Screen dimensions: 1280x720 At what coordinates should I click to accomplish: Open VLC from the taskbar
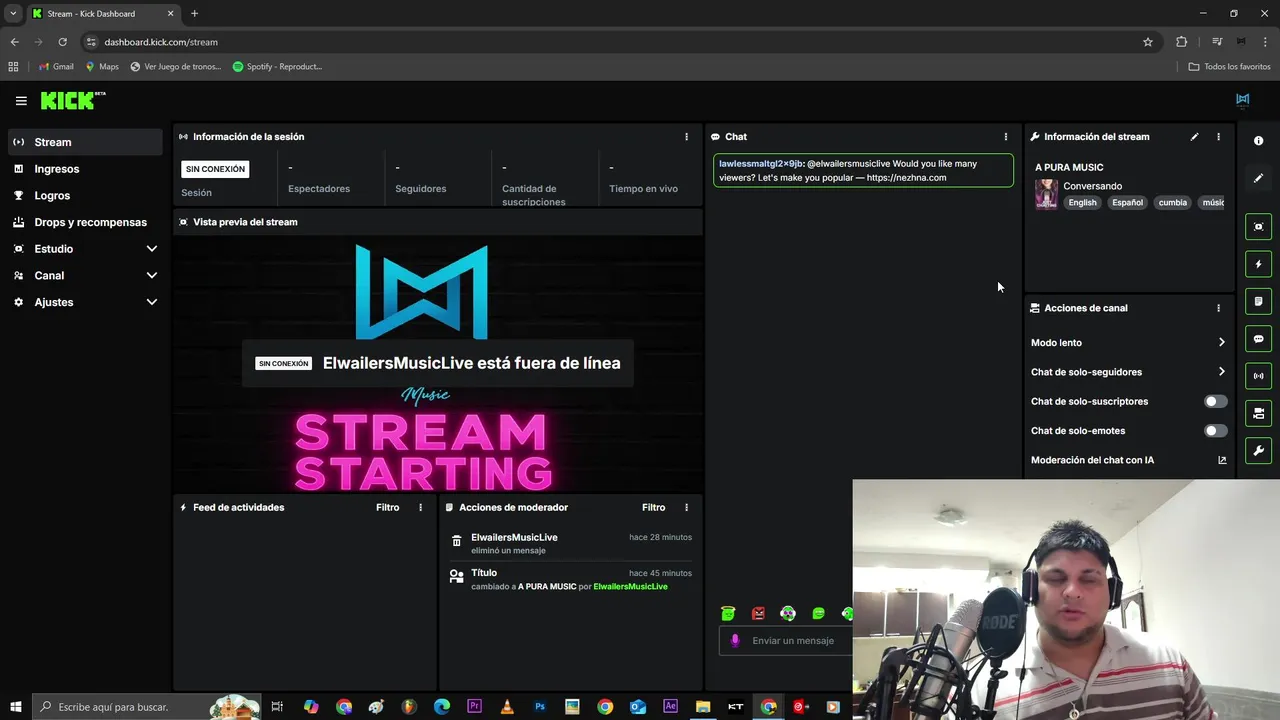click(x=507, y=707)
